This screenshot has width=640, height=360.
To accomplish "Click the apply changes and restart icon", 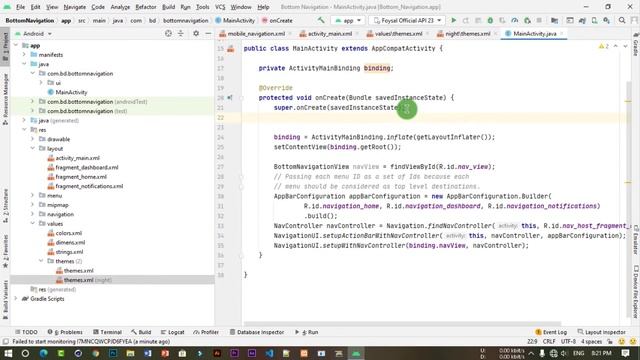I will [466, 20].
